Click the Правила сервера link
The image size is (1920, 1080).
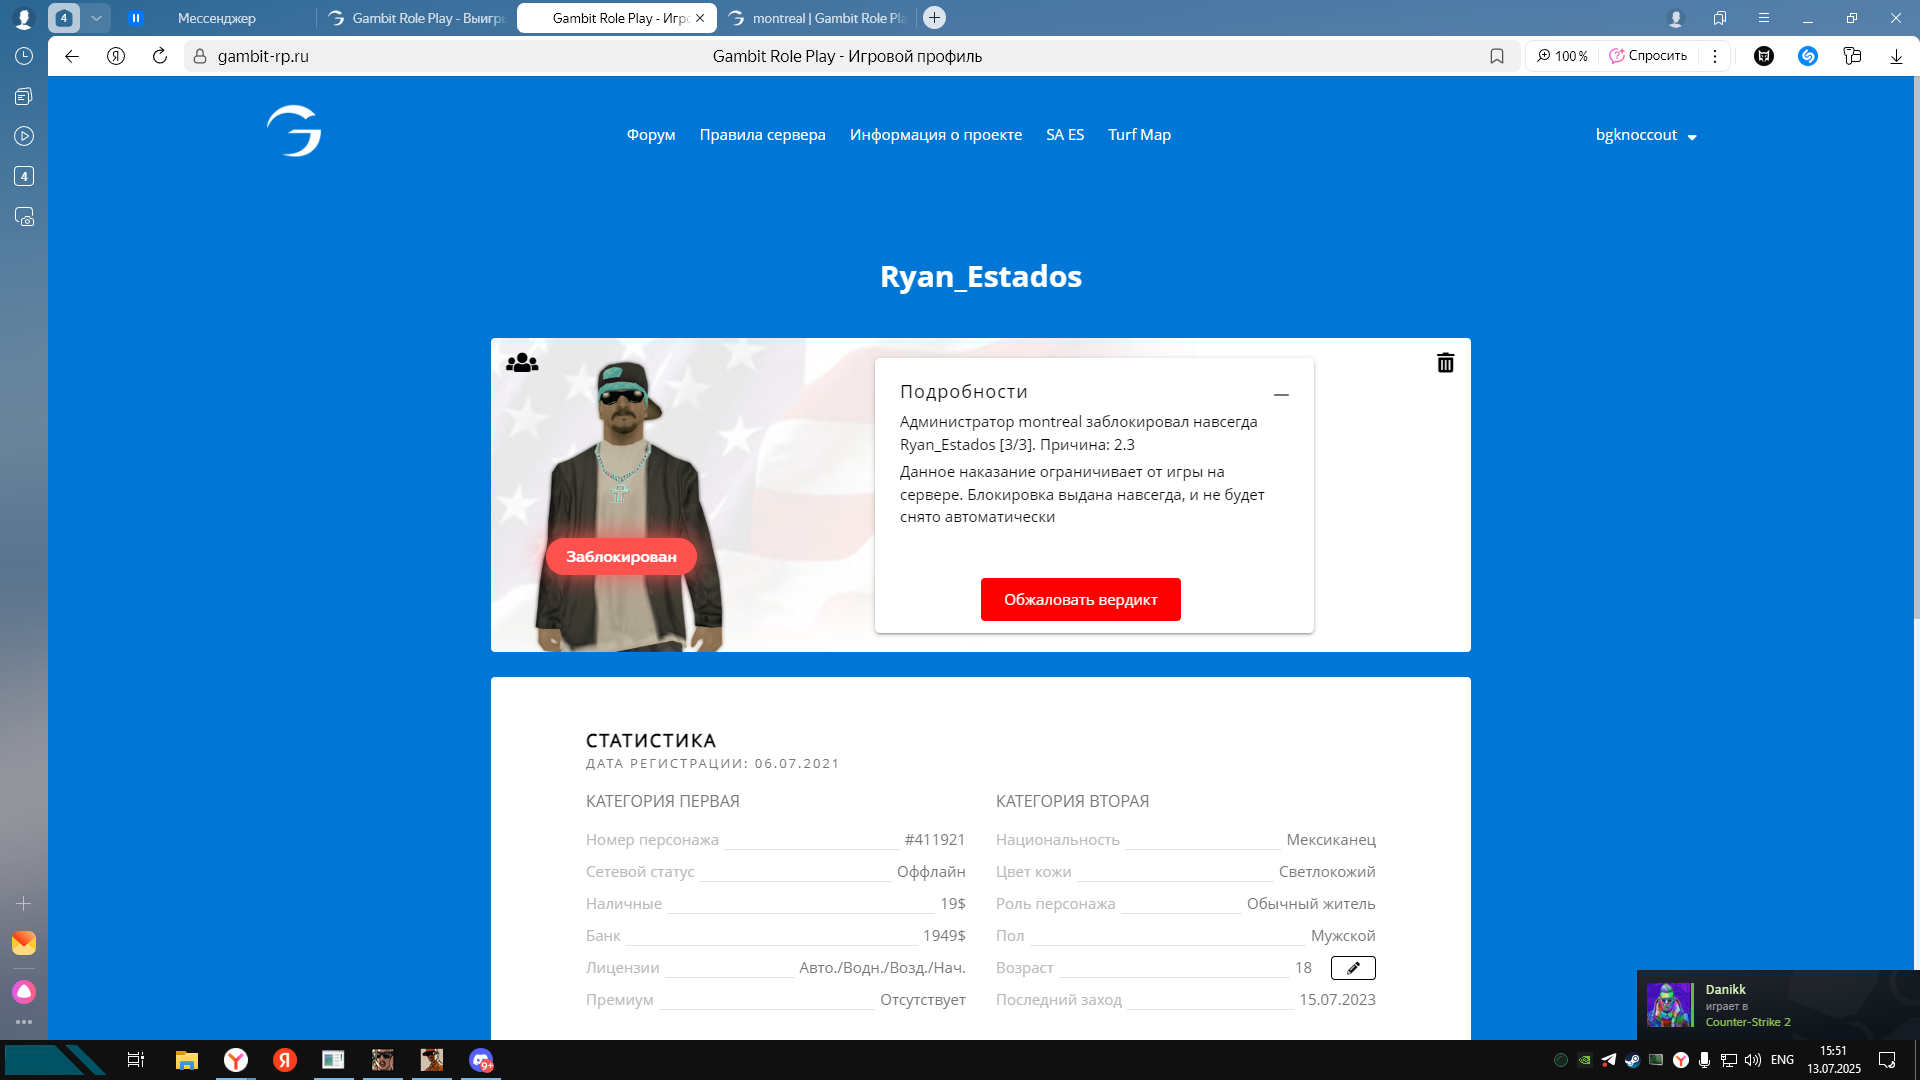tap(762, 135)
